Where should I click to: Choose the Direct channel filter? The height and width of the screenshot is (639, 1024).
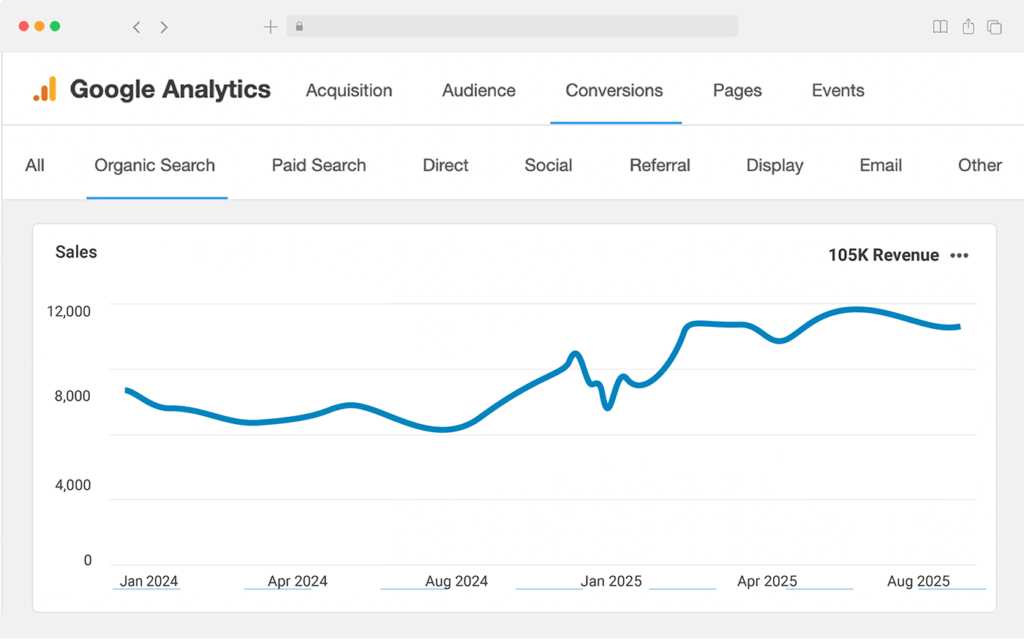[x=445, y=165]
